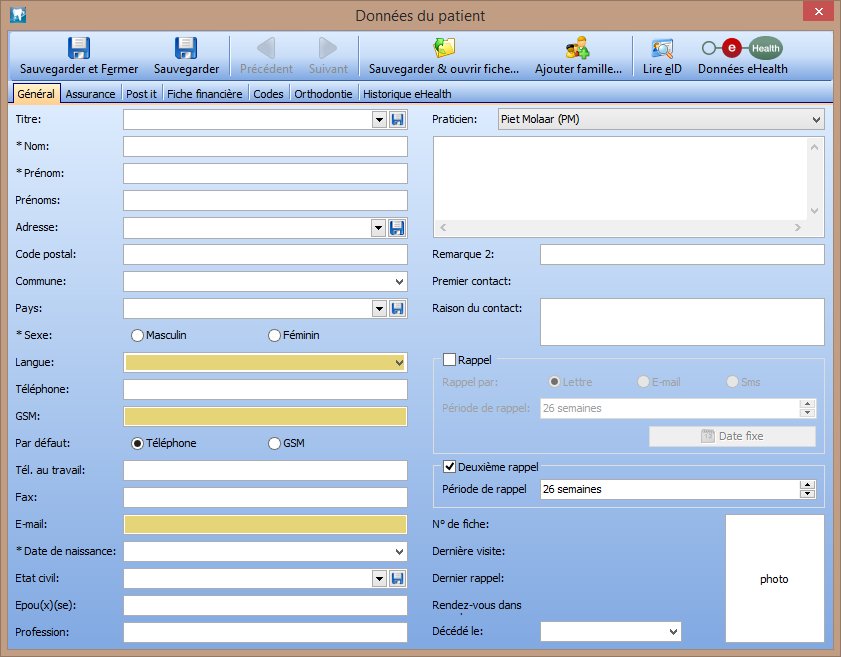Image resolution: width=841 pixels, height=657 pixels.
Task: Open the Langue dropdown list
Action: coord(399,362)
